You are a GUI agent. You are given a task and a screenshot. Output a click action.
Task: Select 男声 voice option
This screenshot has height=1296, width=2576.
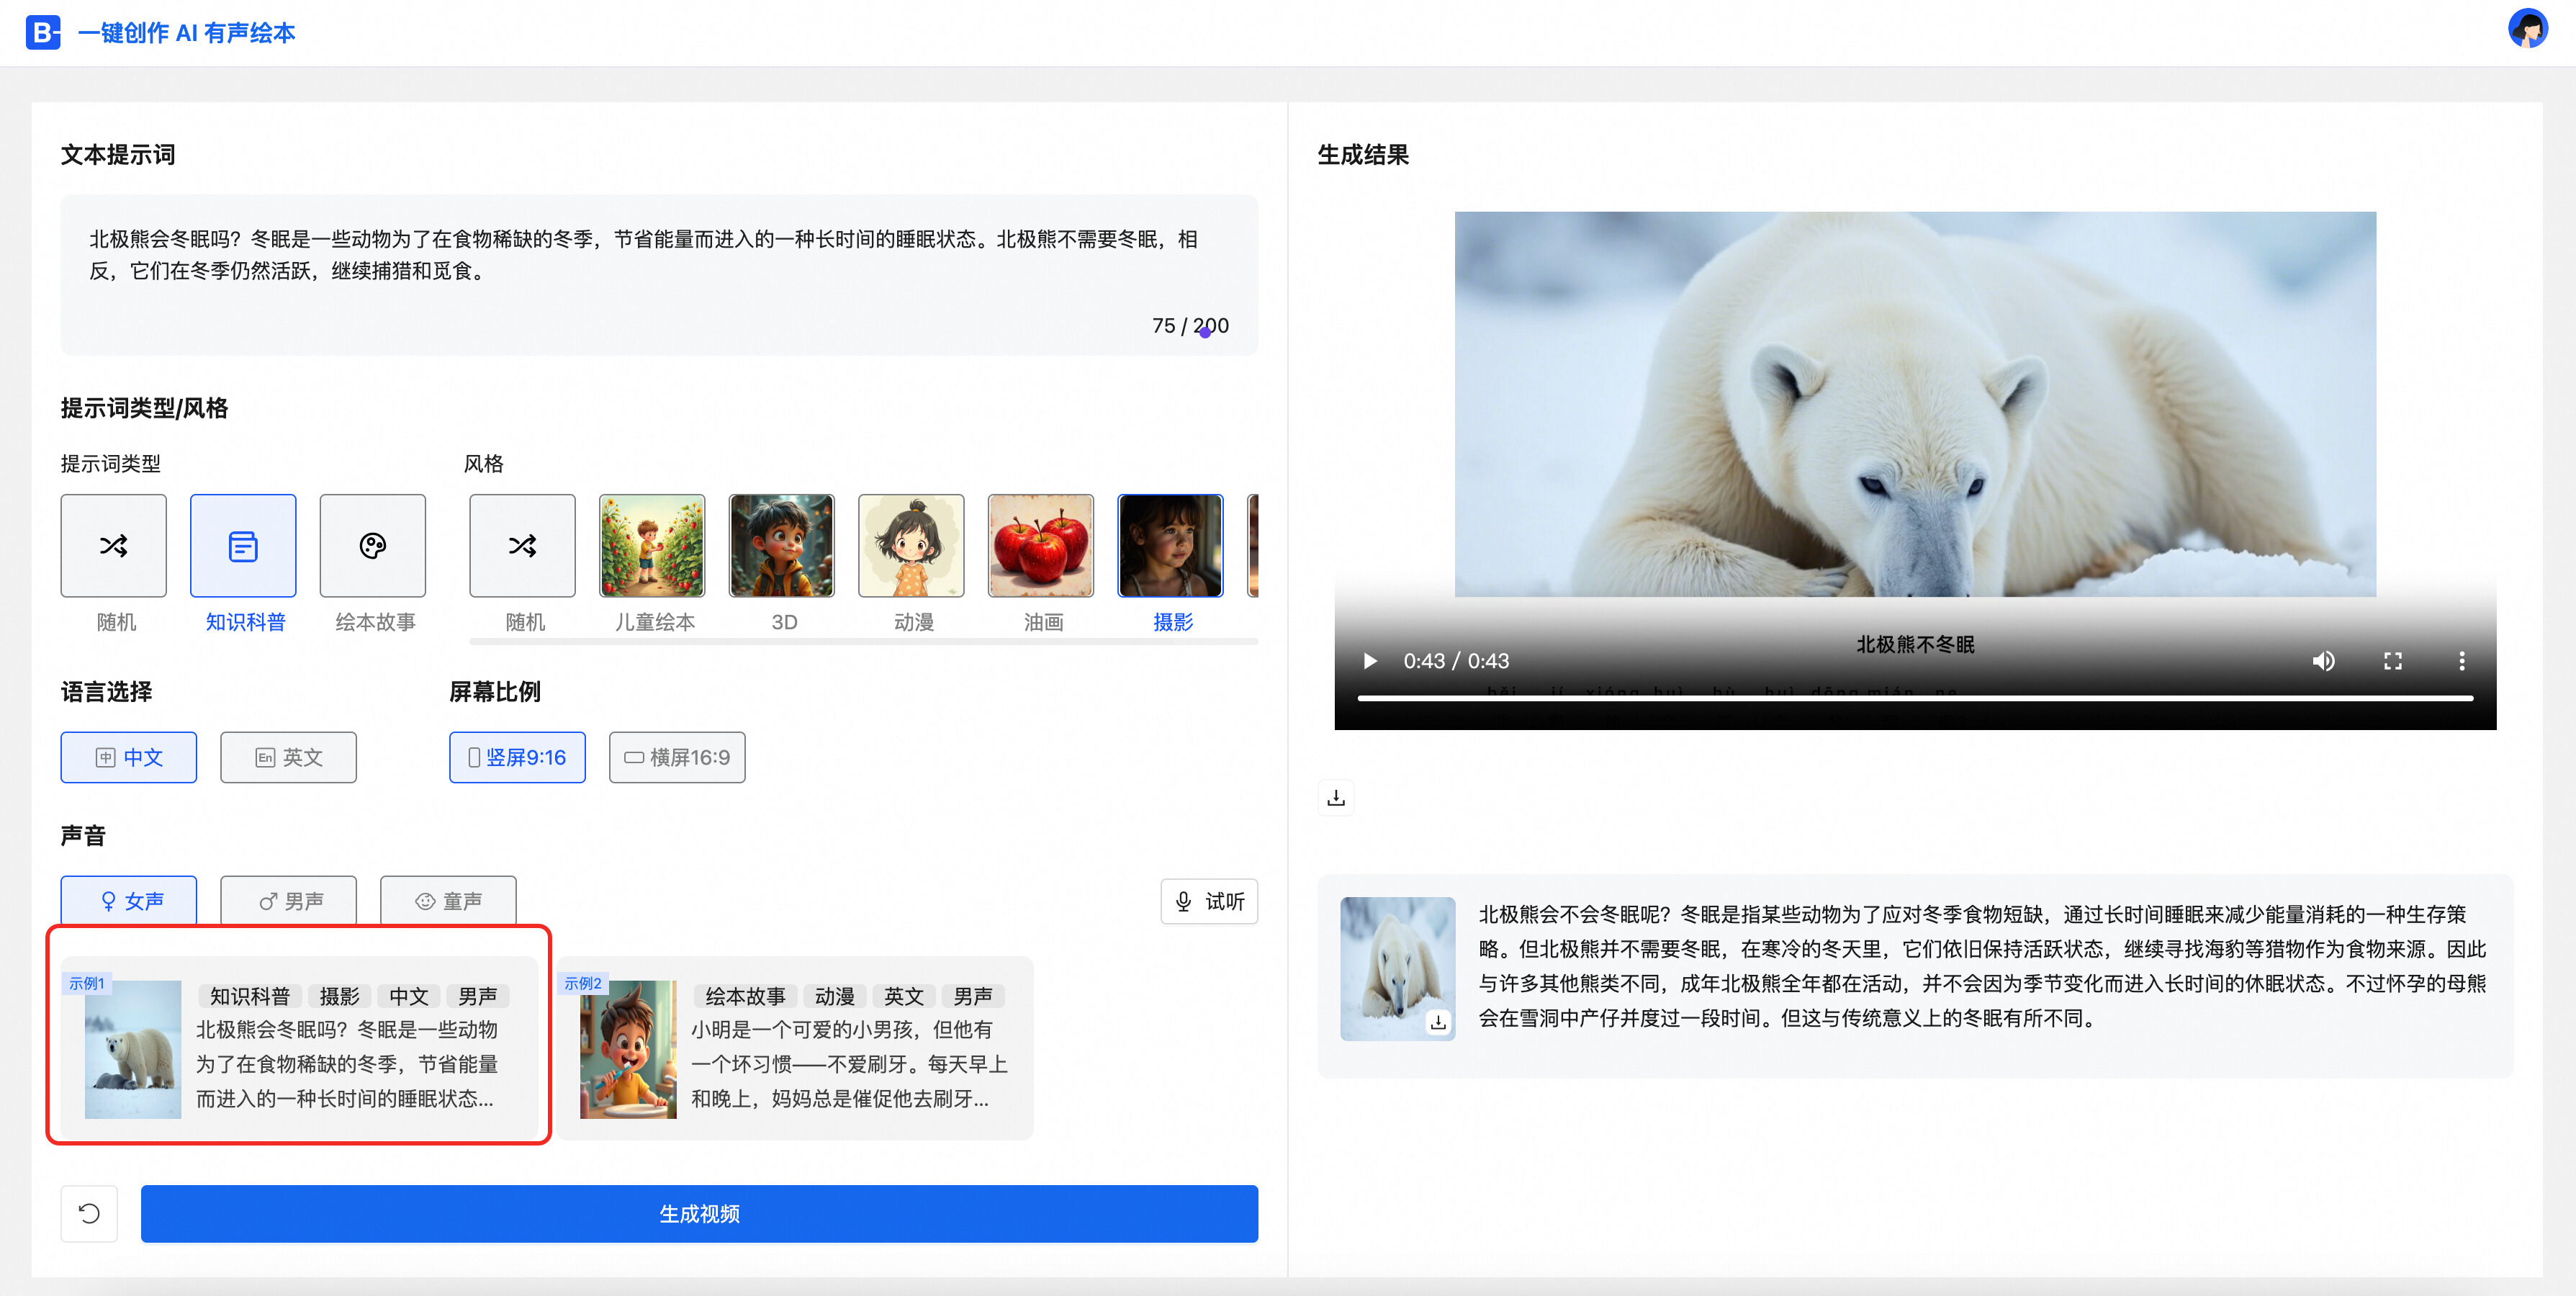288,900
